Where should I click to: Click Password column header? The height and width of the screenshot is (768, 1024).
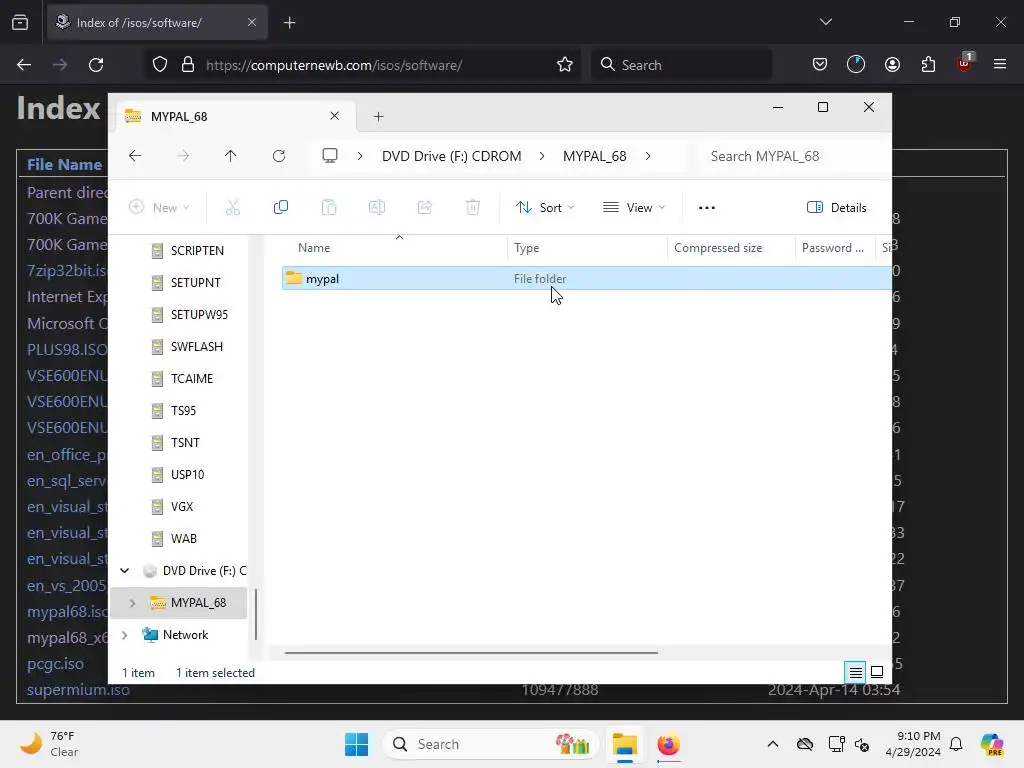pos(835,248)
